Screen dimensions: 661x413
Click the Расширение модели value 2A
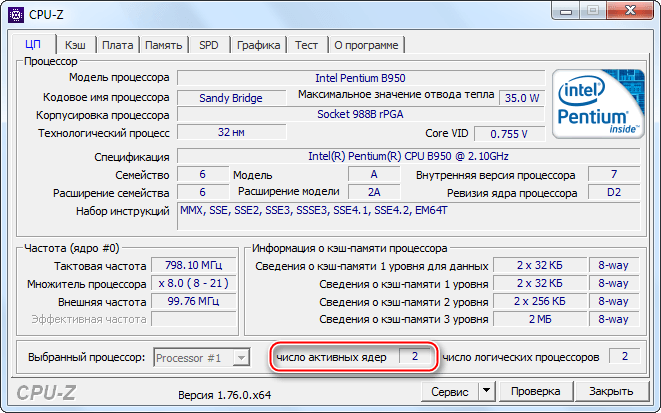coord(374,192)
